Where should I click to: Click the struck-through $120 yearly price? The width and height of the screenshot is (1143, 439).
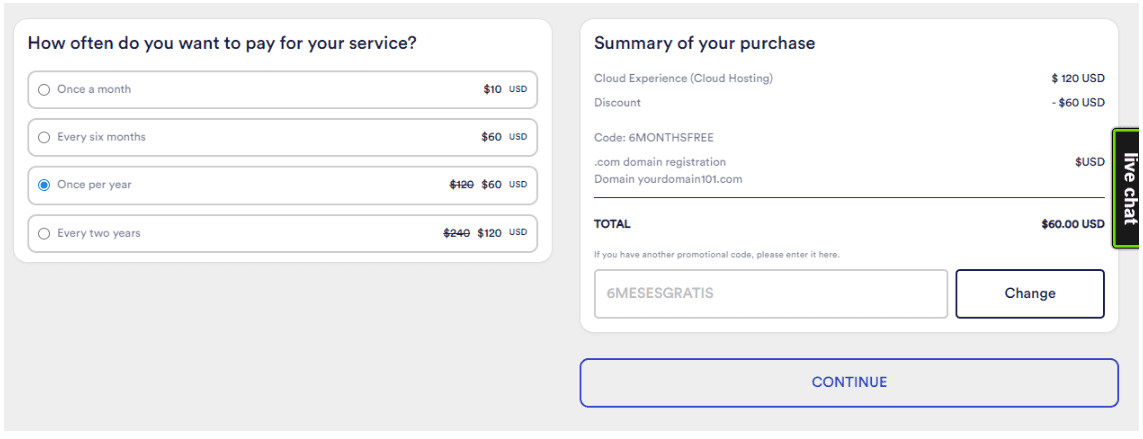(461, 185)
